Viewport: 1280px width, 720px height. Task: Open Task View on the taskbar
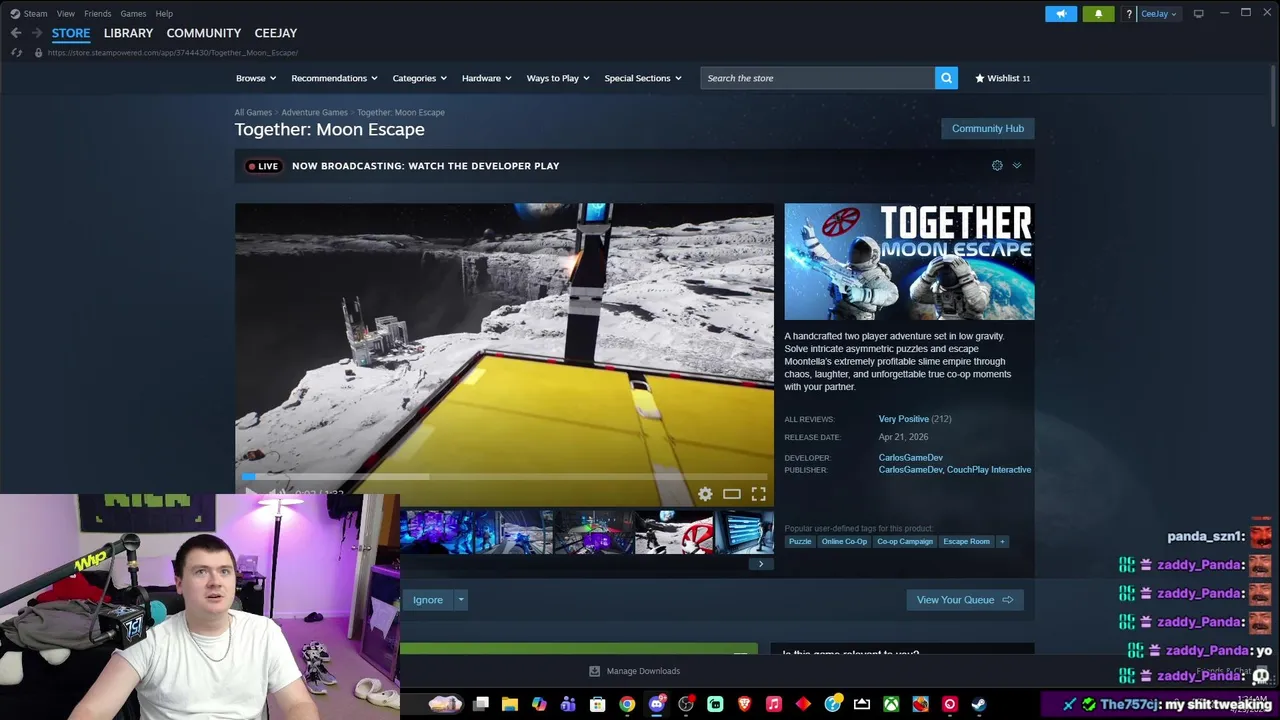click(481, 704)
